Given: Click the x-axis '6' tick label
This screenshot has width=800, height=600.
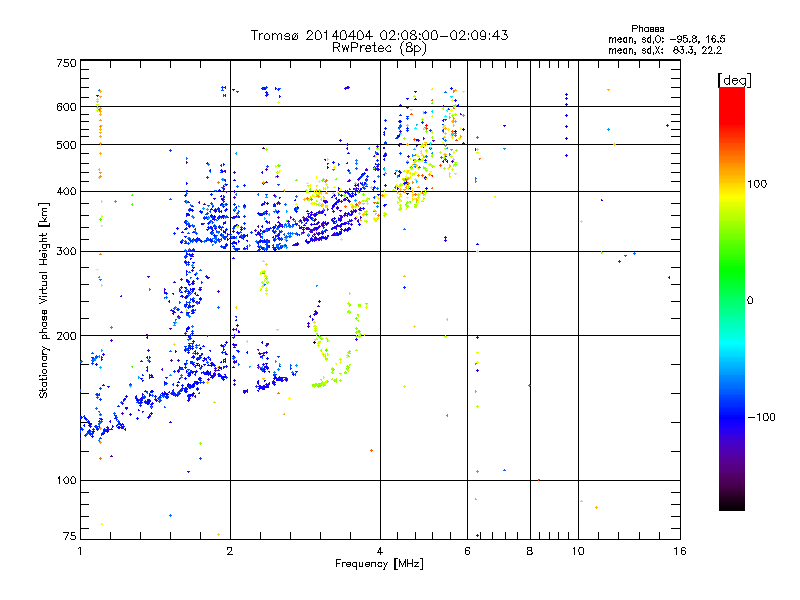Looking at the screenshot, I should click(467, 551).
